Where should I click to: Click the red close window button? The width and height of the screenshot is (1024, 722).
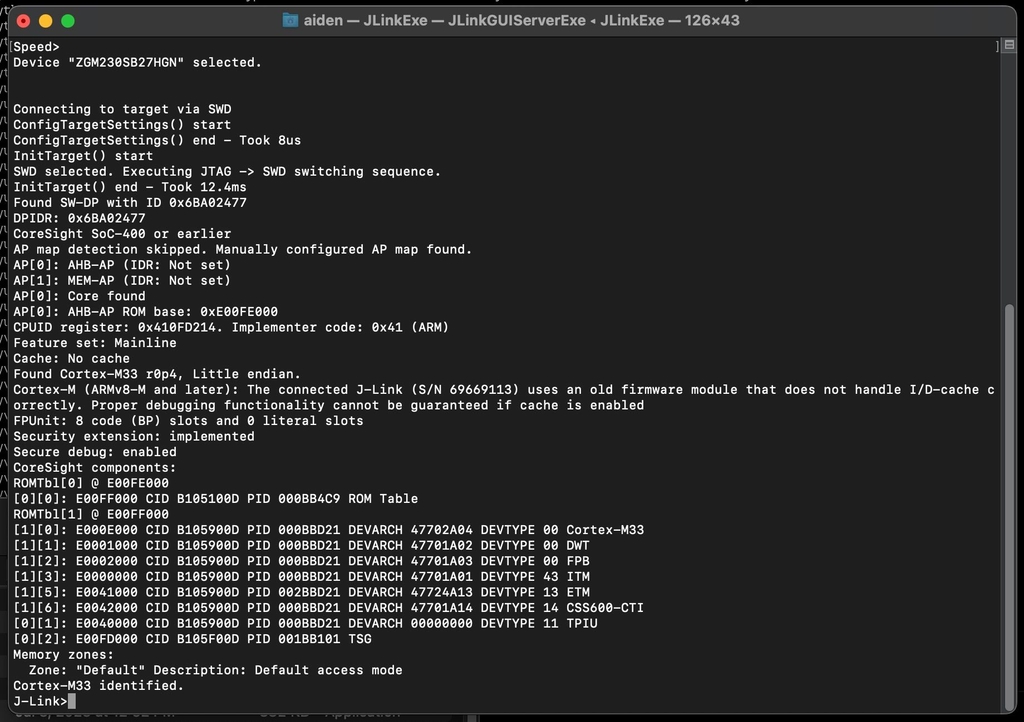24,21
